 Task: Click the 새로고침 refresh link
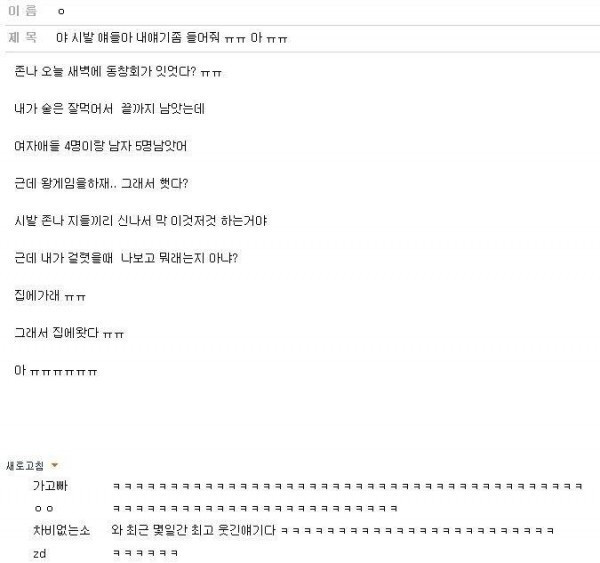click(x=25, y=465)
